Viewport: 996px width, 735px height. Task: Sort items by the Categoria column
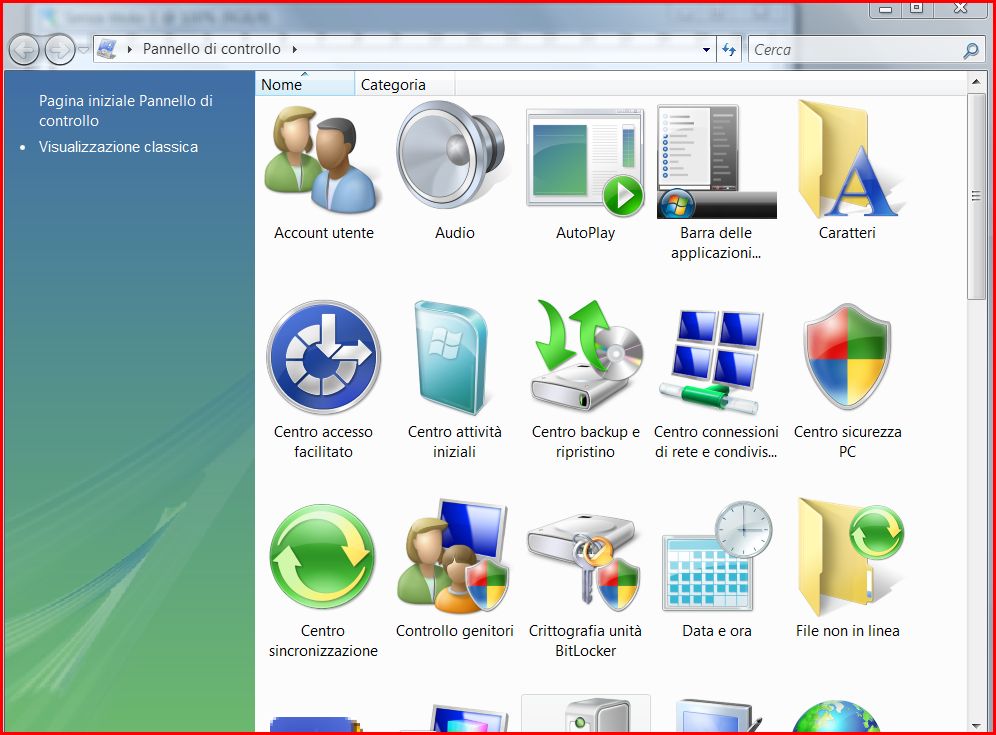tap(405, 84)
